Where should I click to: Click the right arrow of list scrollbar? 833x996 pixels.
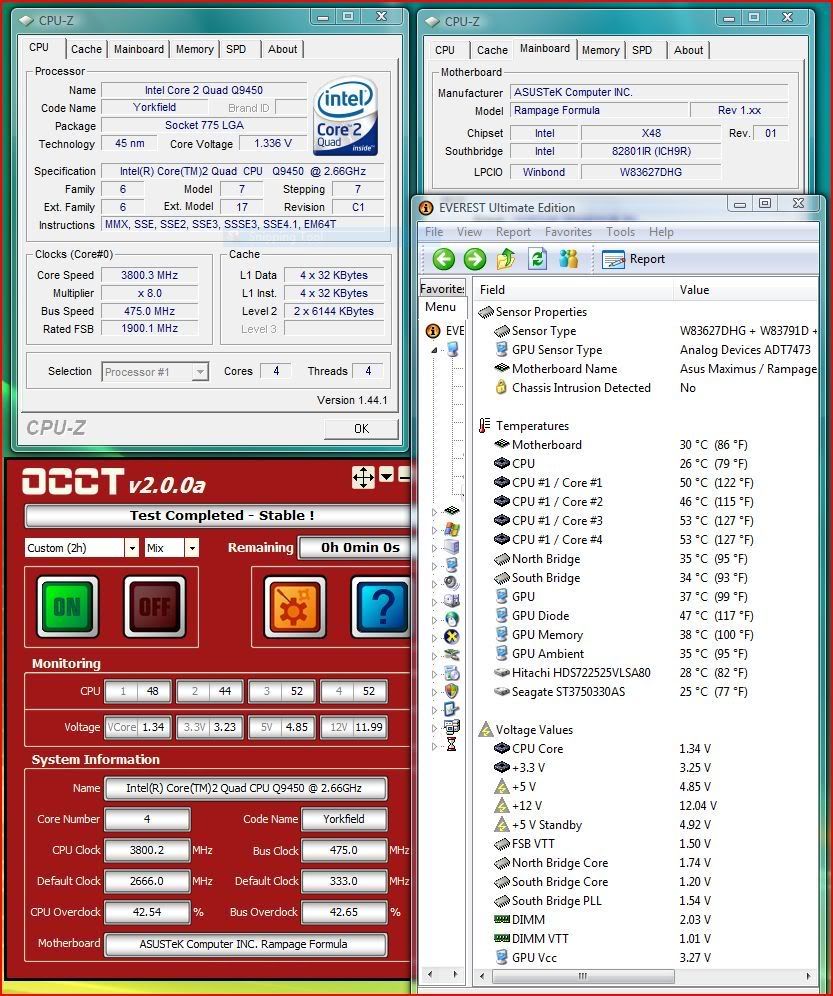coord(808,975)
